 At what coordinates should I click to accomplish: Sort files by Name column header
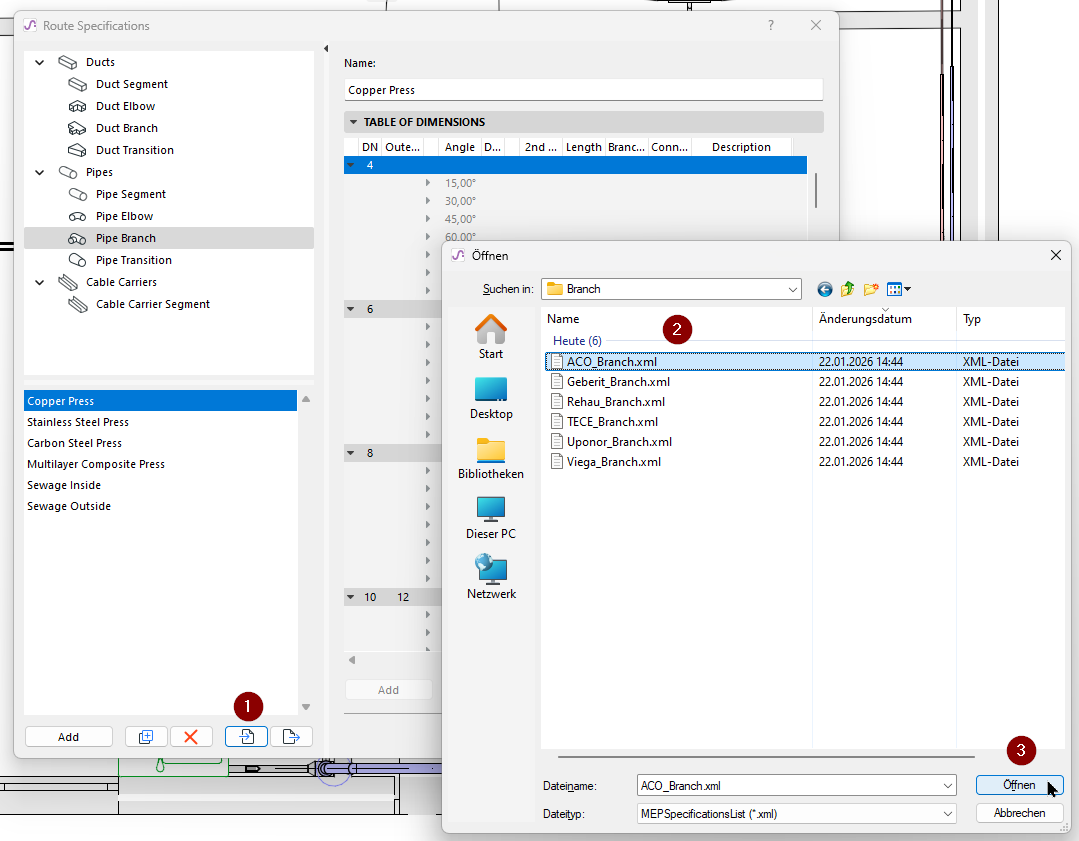[676, 319]
